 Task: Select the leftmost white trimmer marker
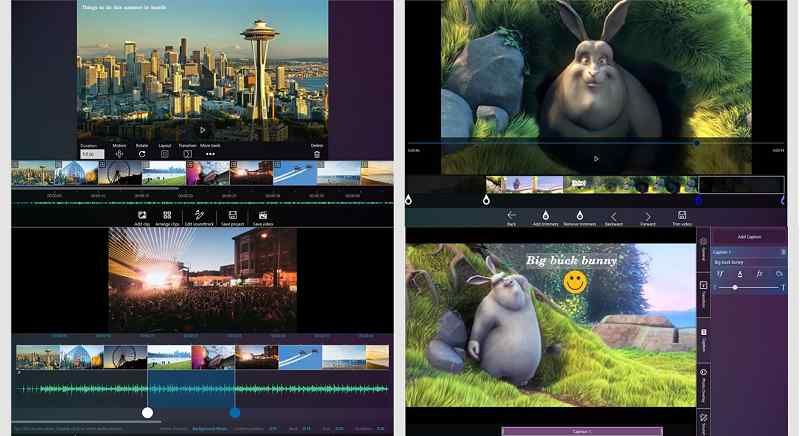pos(408,200)
